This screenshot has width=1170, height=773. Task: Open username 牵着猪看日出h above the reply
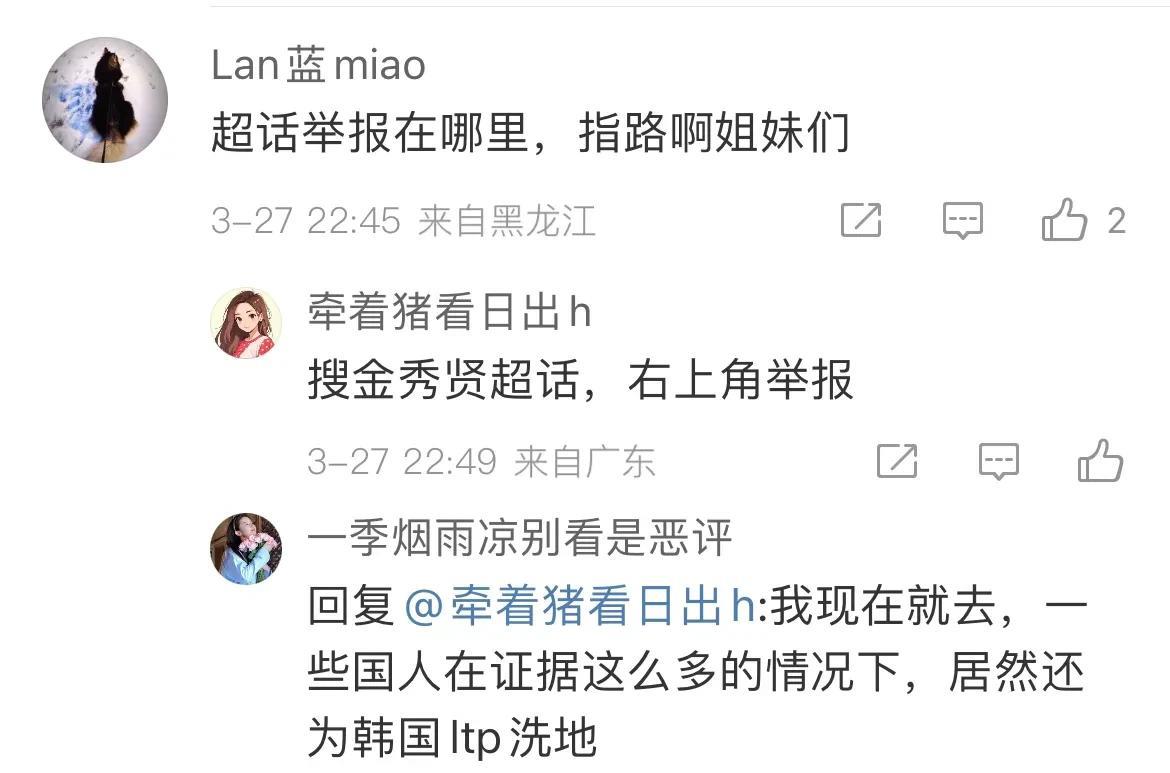[x=449, y=311]
